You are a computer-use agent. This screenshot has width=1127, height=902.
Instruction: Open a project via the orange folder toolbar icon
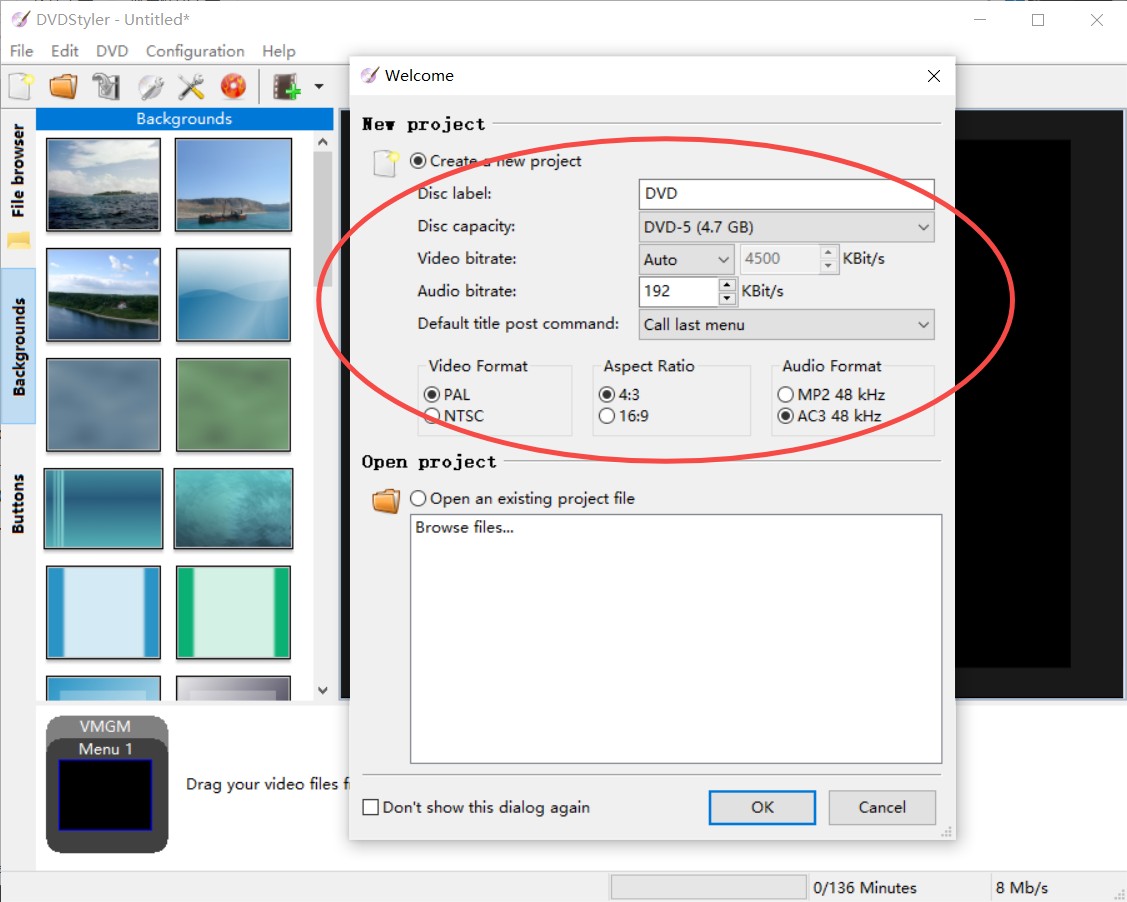(x=63, y=86)
